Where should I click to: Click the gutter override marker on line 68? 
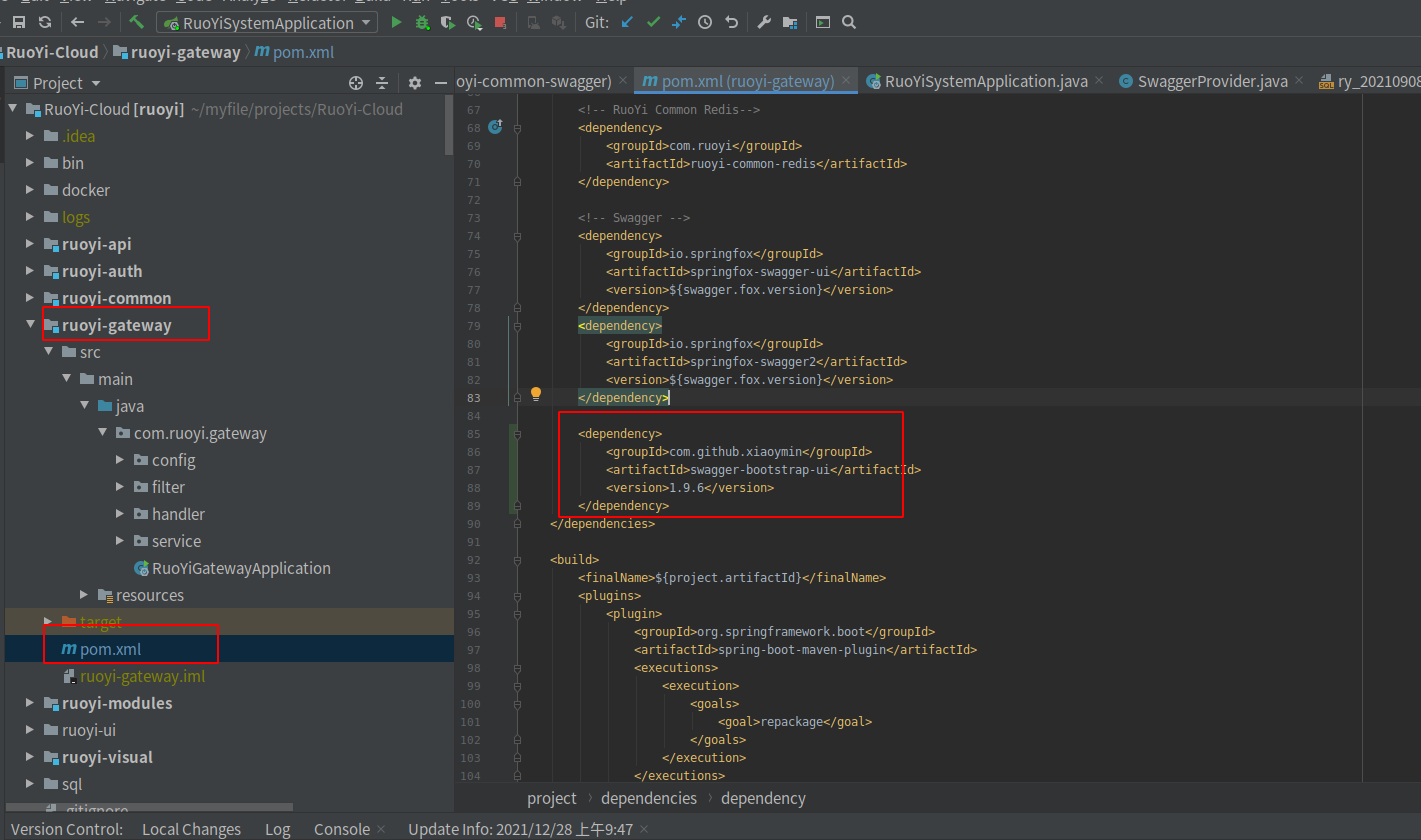[495, 127]
